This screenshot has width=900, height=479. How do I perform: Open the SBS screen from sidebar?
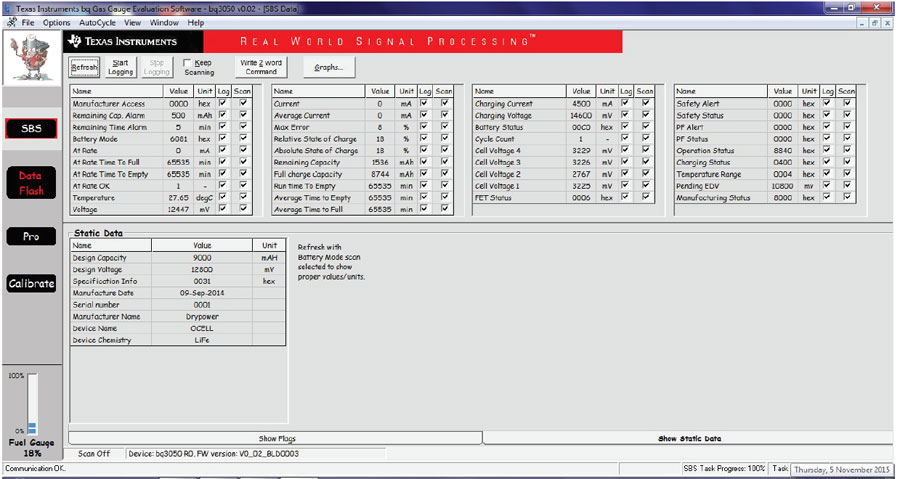(x=32, y=128)
